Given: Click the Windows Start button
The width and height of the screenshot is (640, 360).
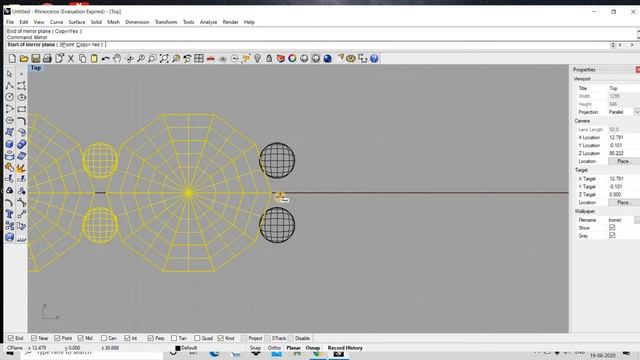Looking at the screenshot, I should click(x=10, y=353).
